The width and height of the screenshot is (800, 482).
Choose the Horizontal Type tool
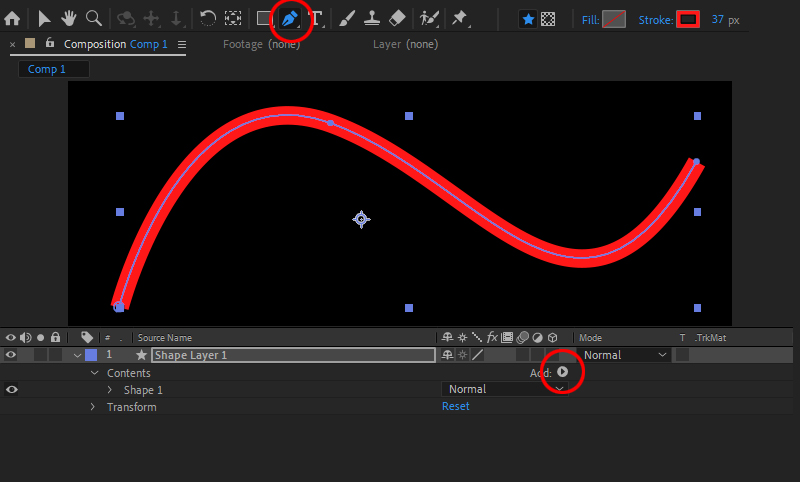point(316,18)
